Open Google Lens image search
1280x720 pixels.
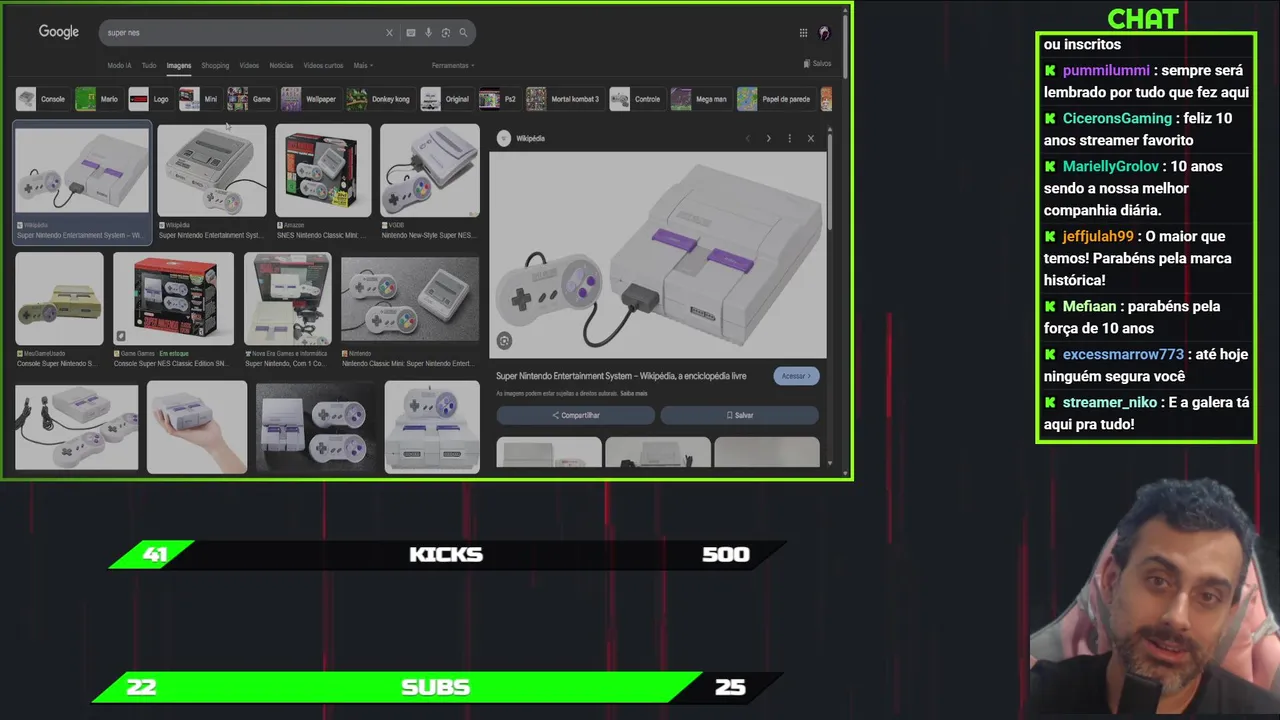click(x=446, y=33)
